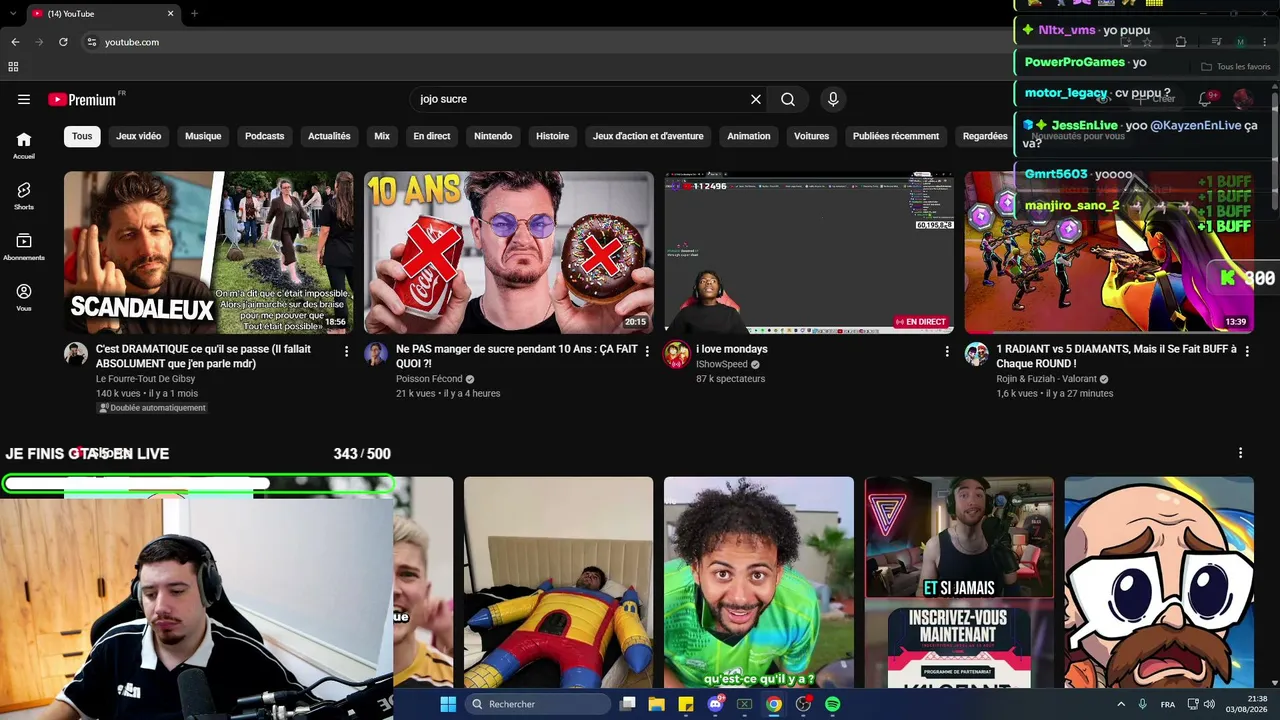This screenshot has height=720, width=1280.
Task: Open Discord from the taskbar
Action: pyautogui.click(x=715, y=704)
